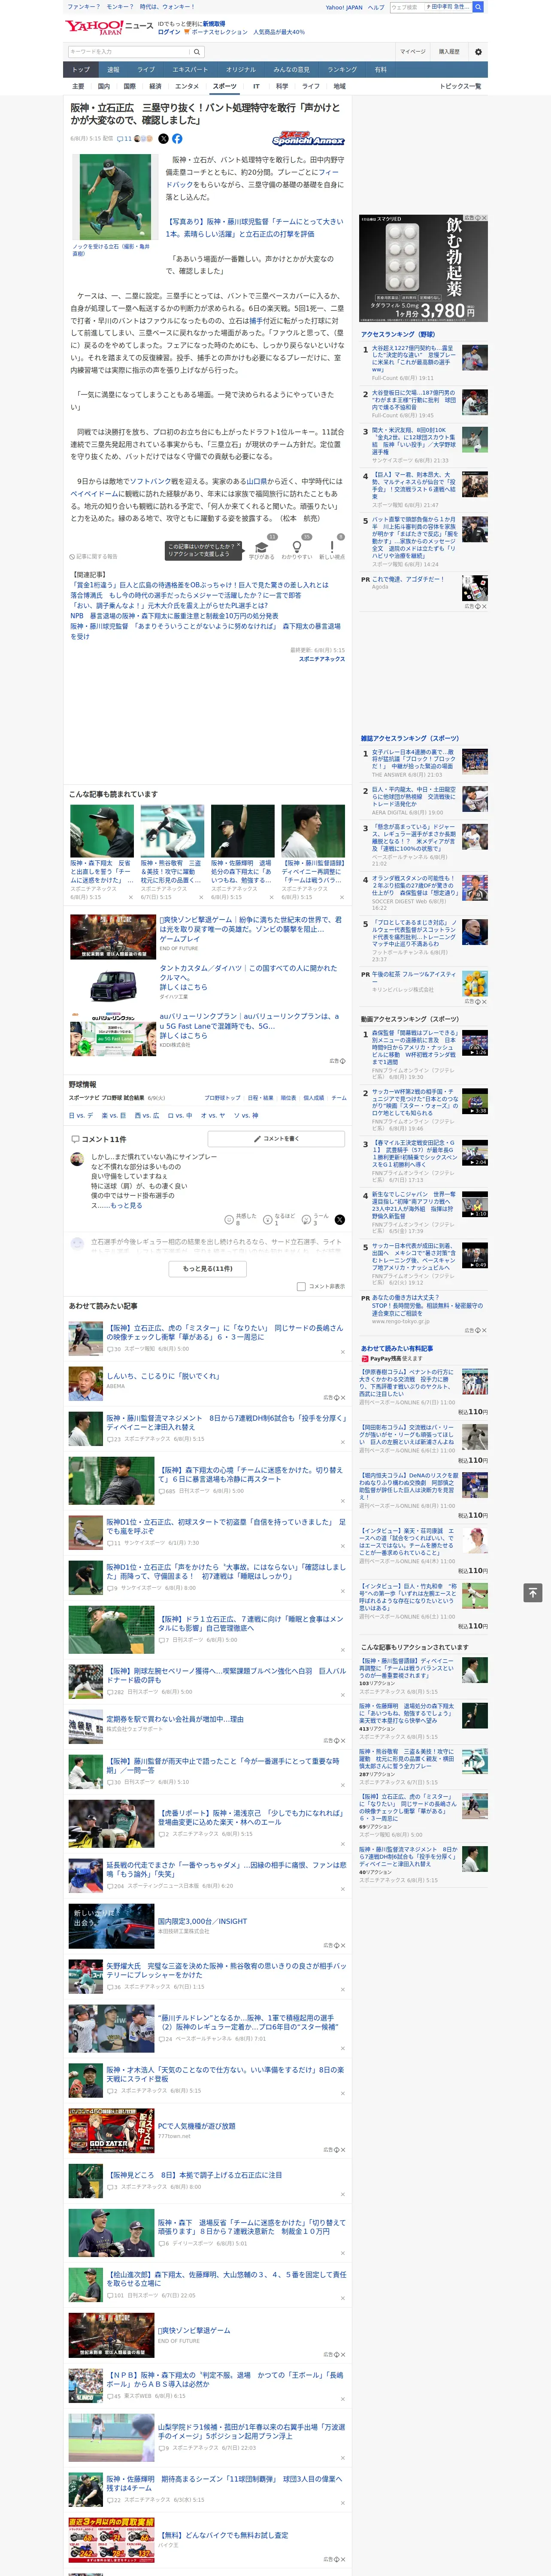Open the article comment count bubble icon
The height and width of the screenshot is (2576, 551).
coord(121,139)
